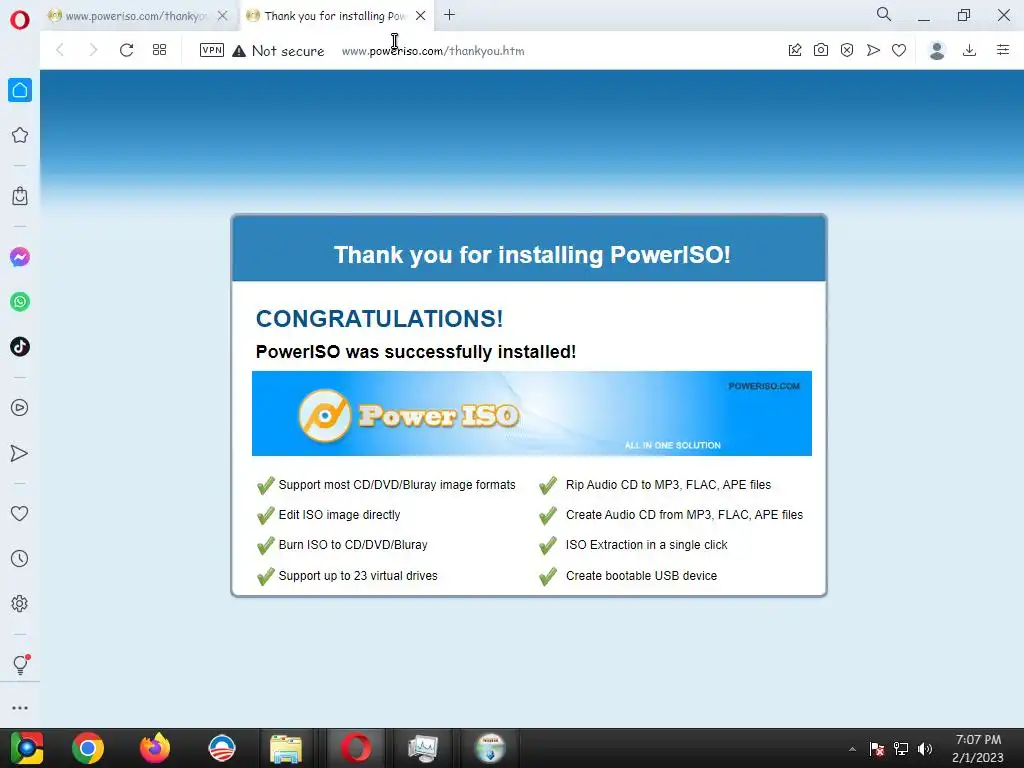Open My Flow arrow in sidebar
1024x768 pixels.
(x=20, y=453)
